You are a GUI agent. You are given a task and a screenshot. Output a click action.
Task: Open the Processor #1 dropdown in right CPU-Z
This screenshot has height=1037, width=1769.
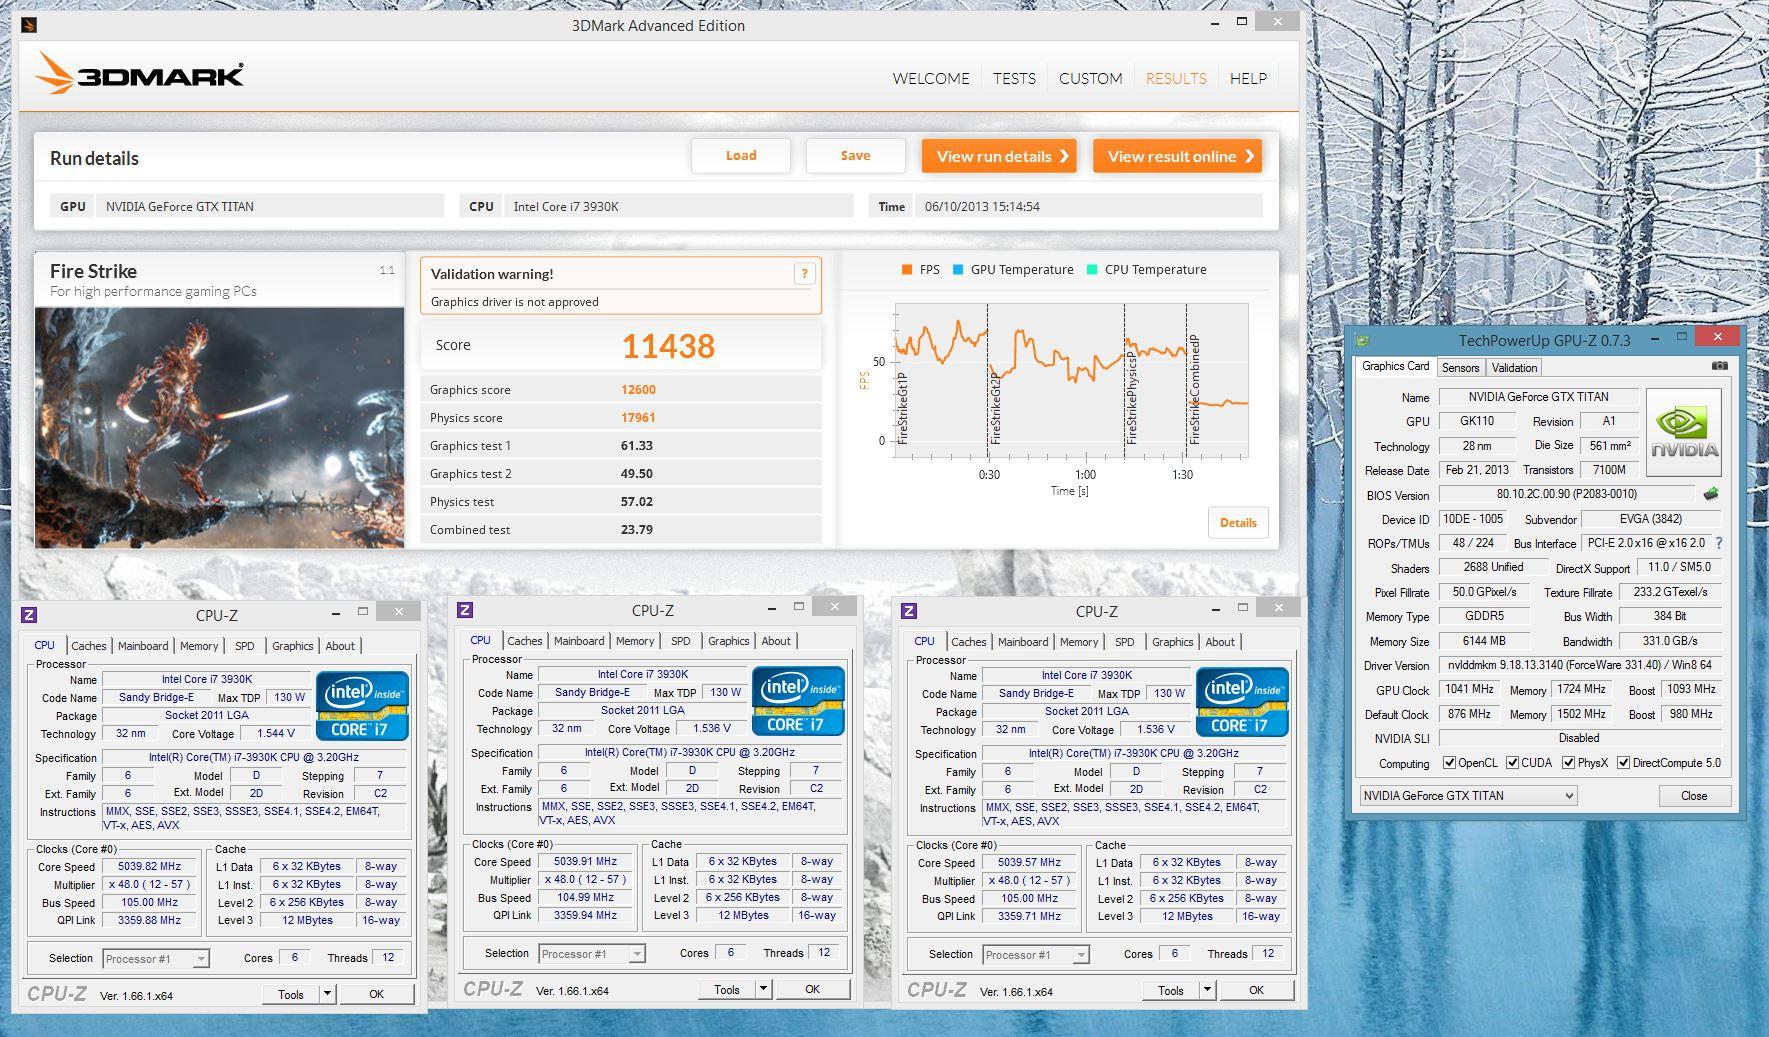coord(1036,955)
